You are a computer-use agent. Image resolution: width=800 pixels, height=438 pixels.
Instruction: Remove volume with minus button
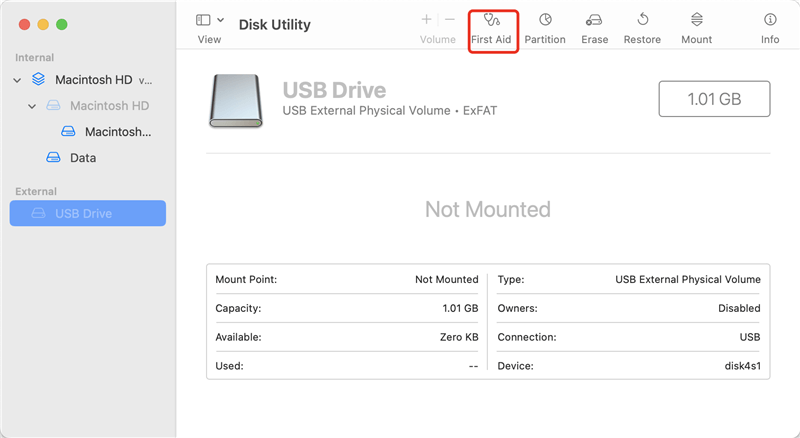(449, 20)
